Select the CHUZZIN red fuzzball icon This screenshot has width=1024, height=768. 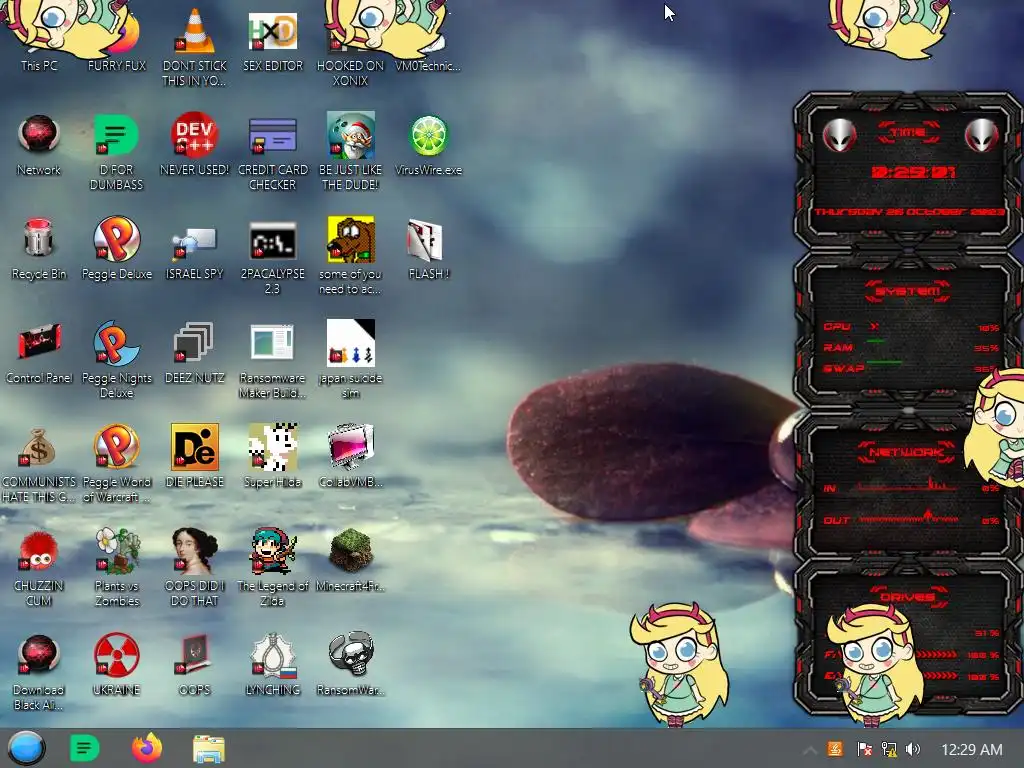coord(39,568)
